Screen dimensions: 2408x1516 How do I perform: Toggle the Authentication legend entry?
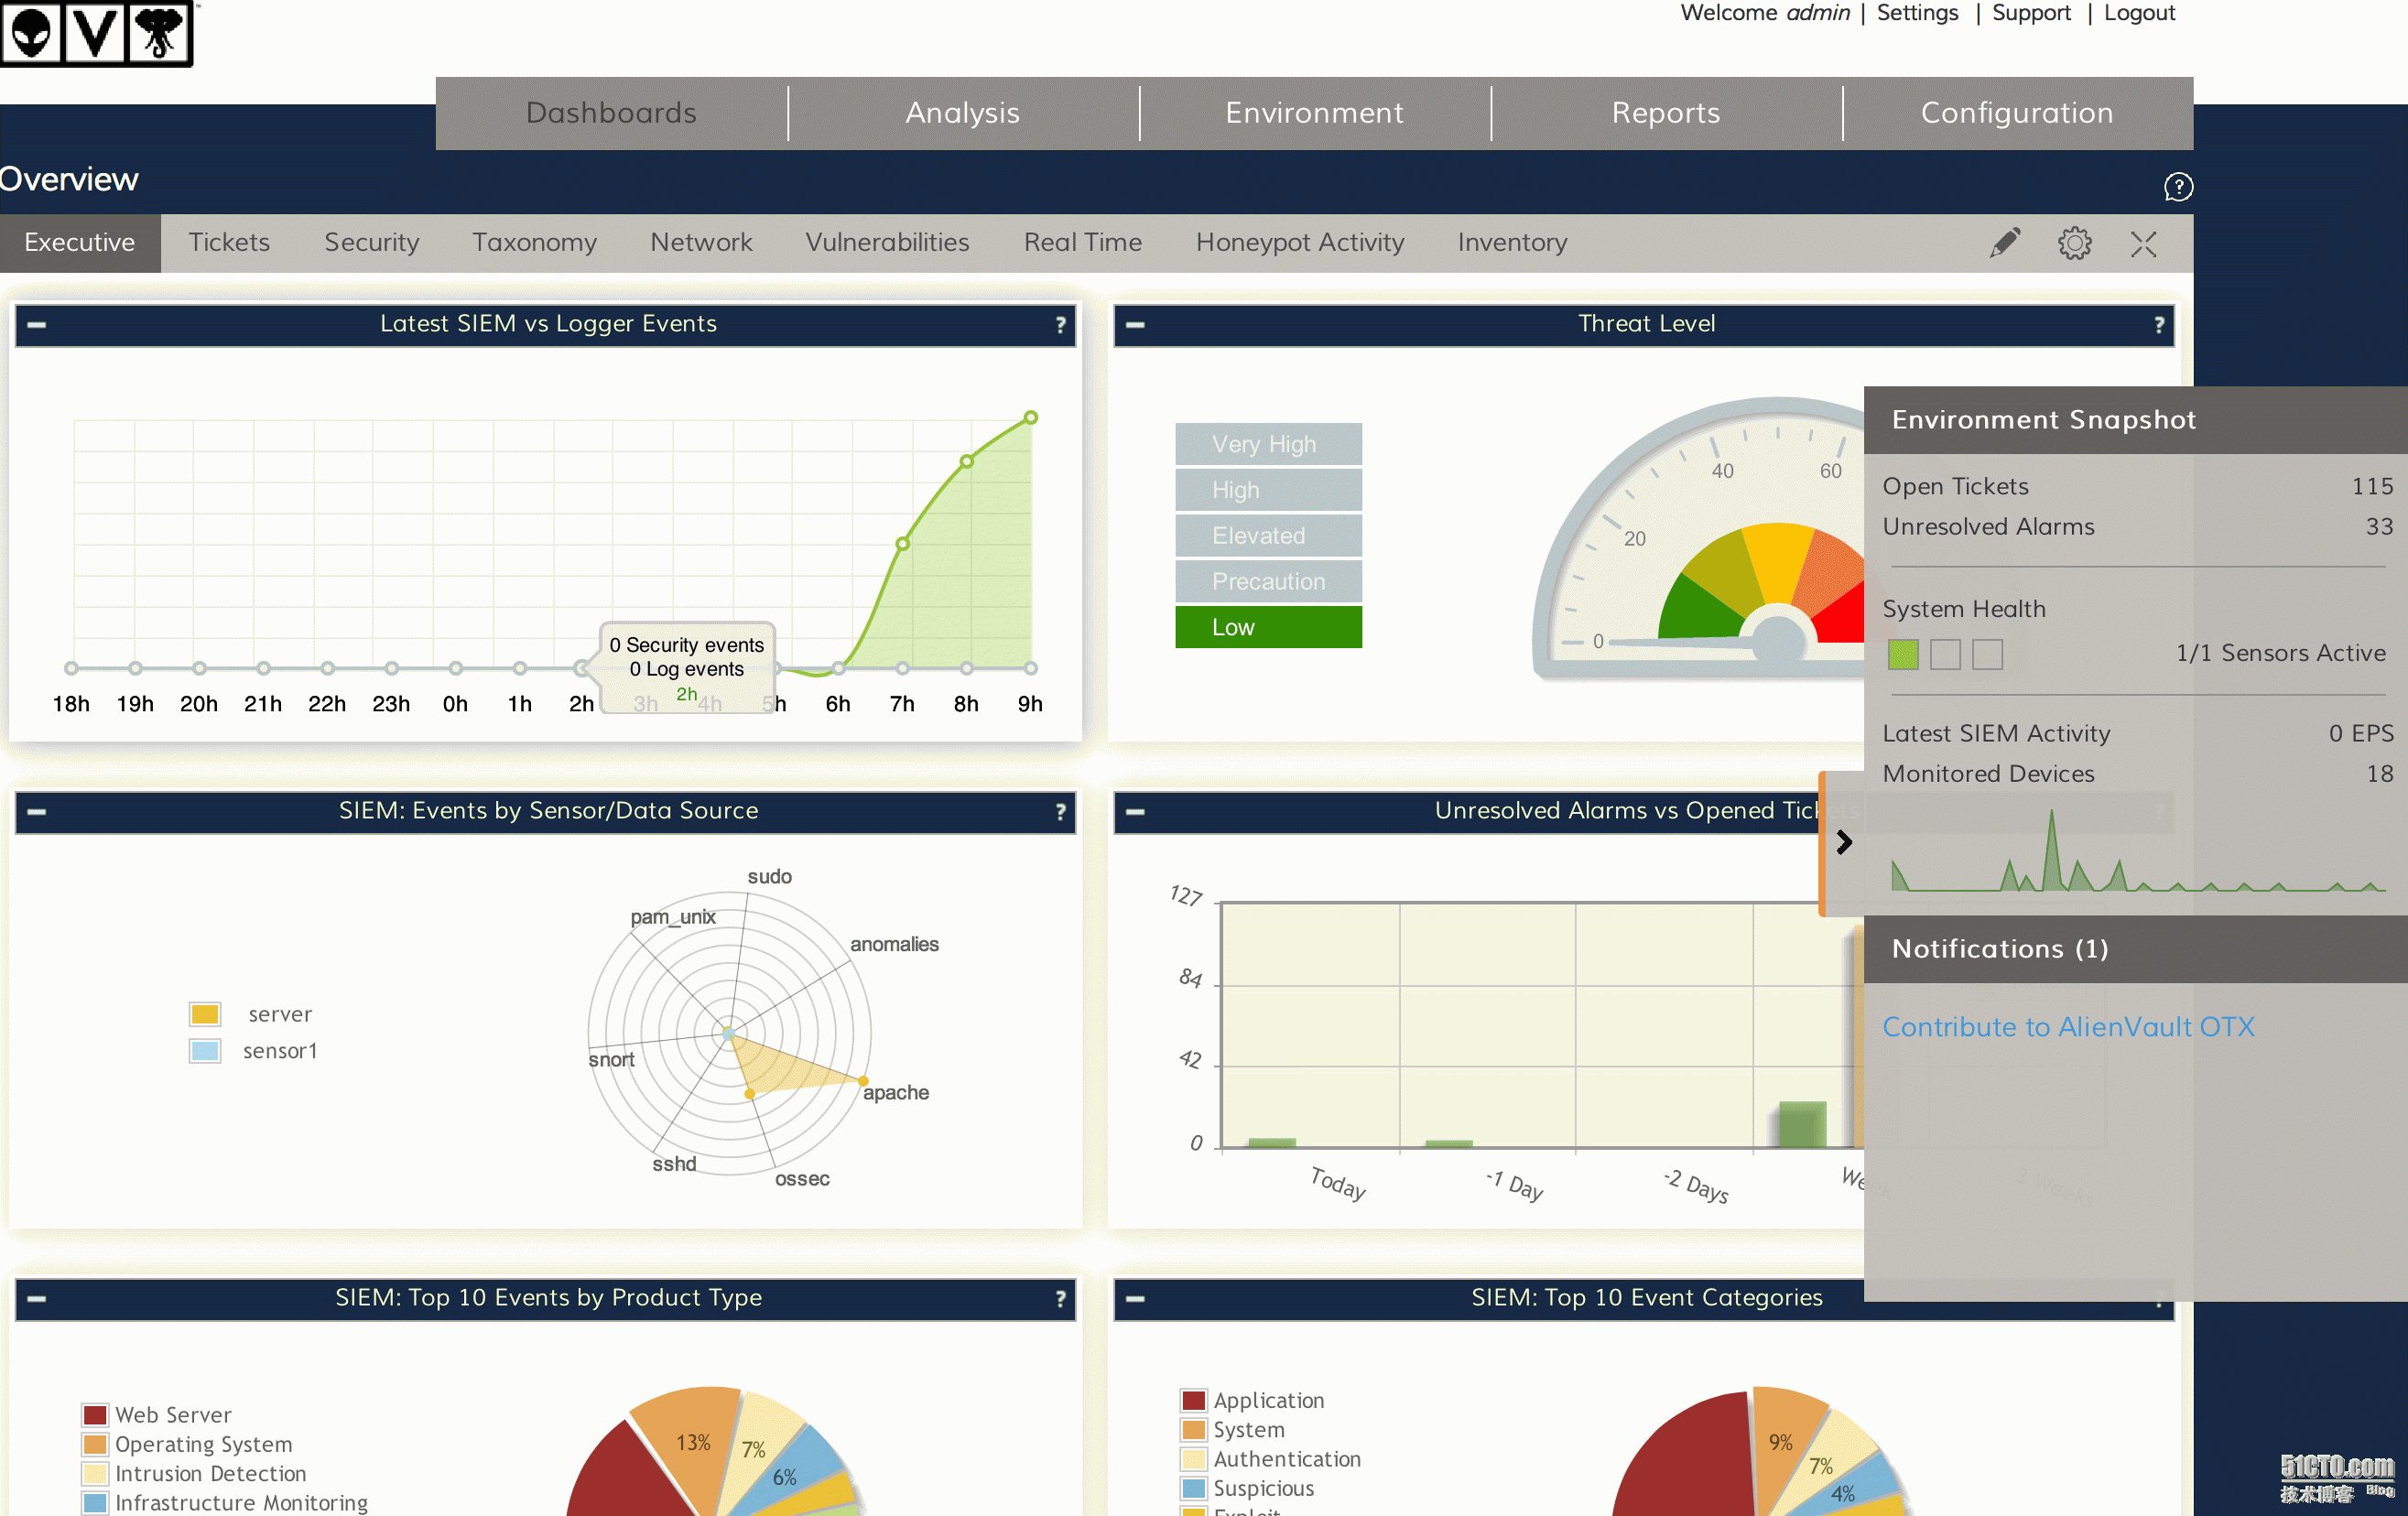click(x=1272, y=1460)
